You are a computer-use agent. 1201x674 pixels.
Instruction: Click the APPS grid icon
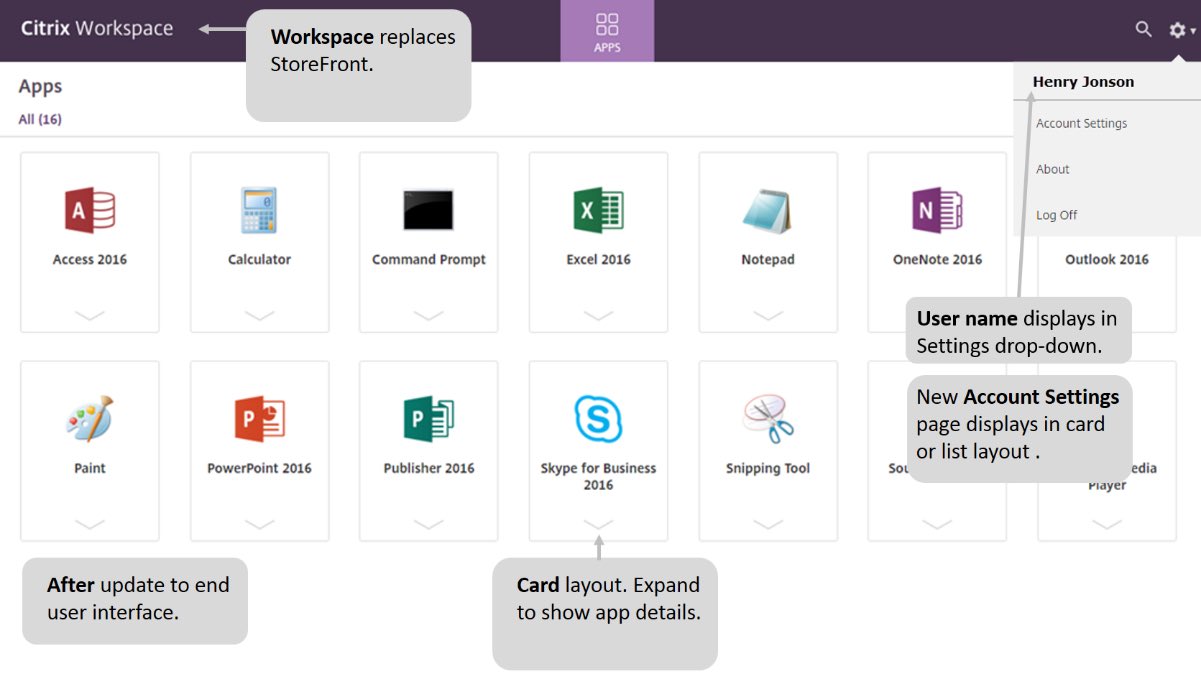point(607,24)
